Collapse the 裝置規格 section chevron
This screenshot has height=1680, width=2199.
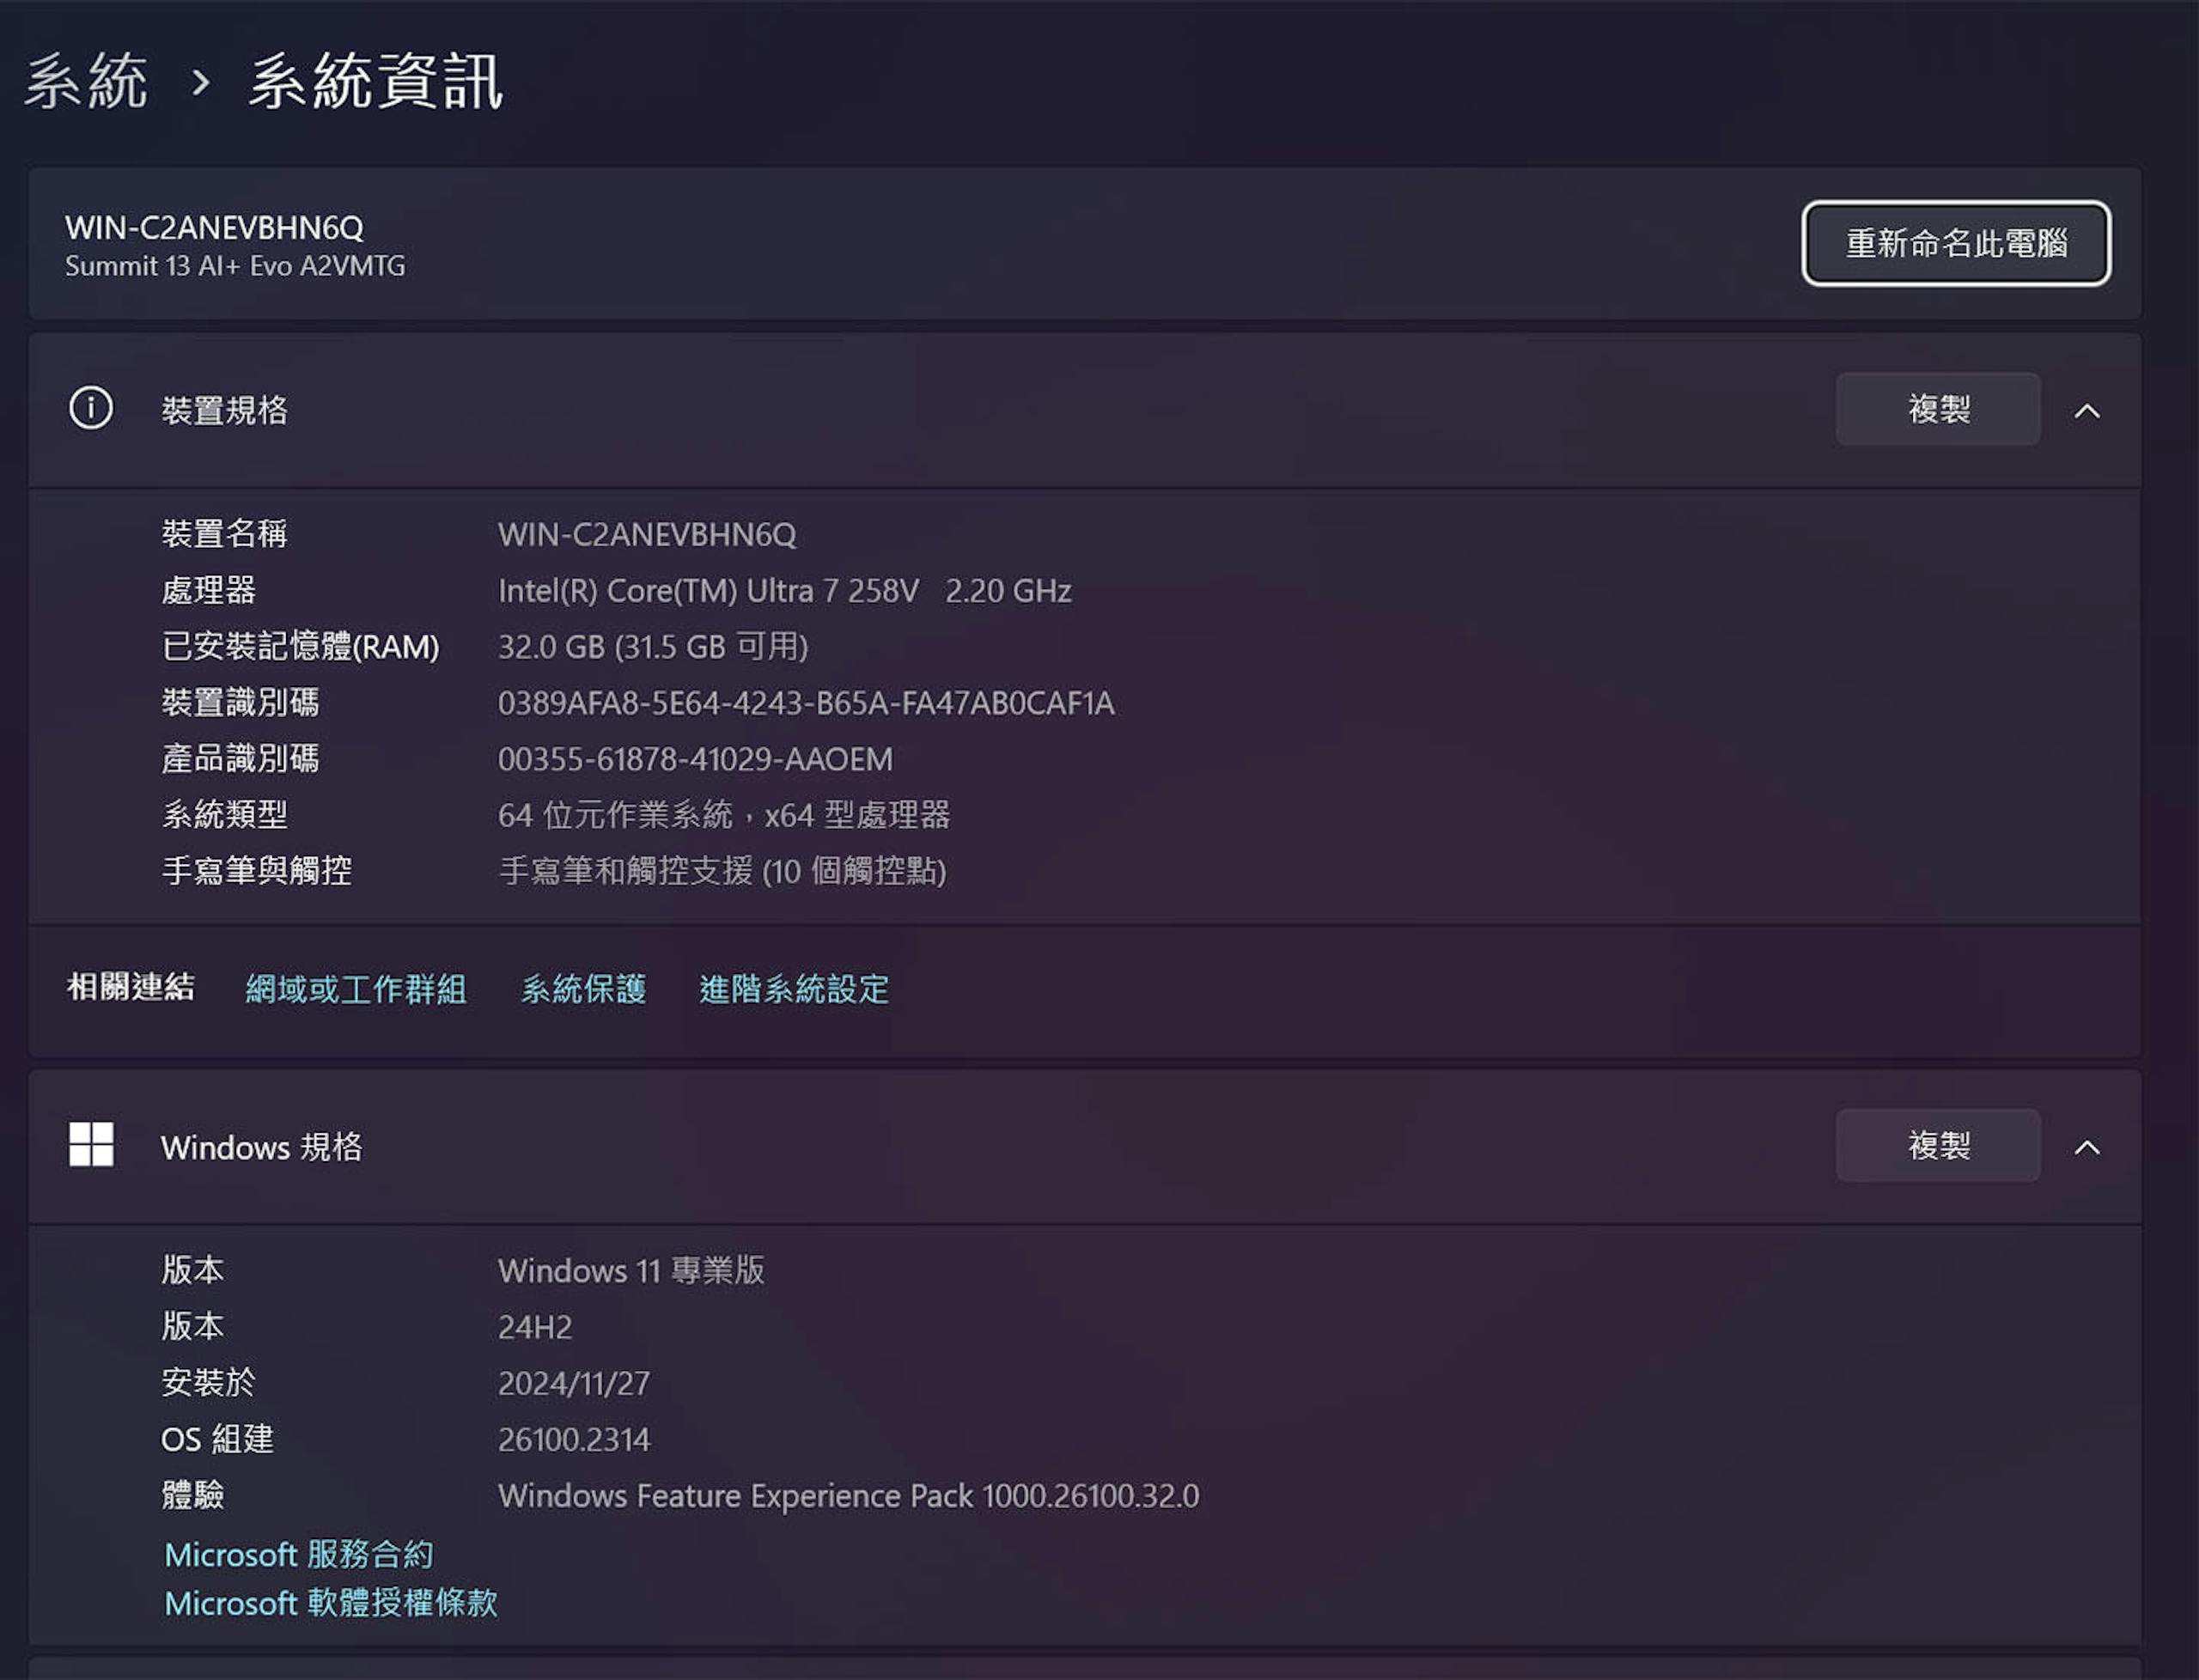2086,410
